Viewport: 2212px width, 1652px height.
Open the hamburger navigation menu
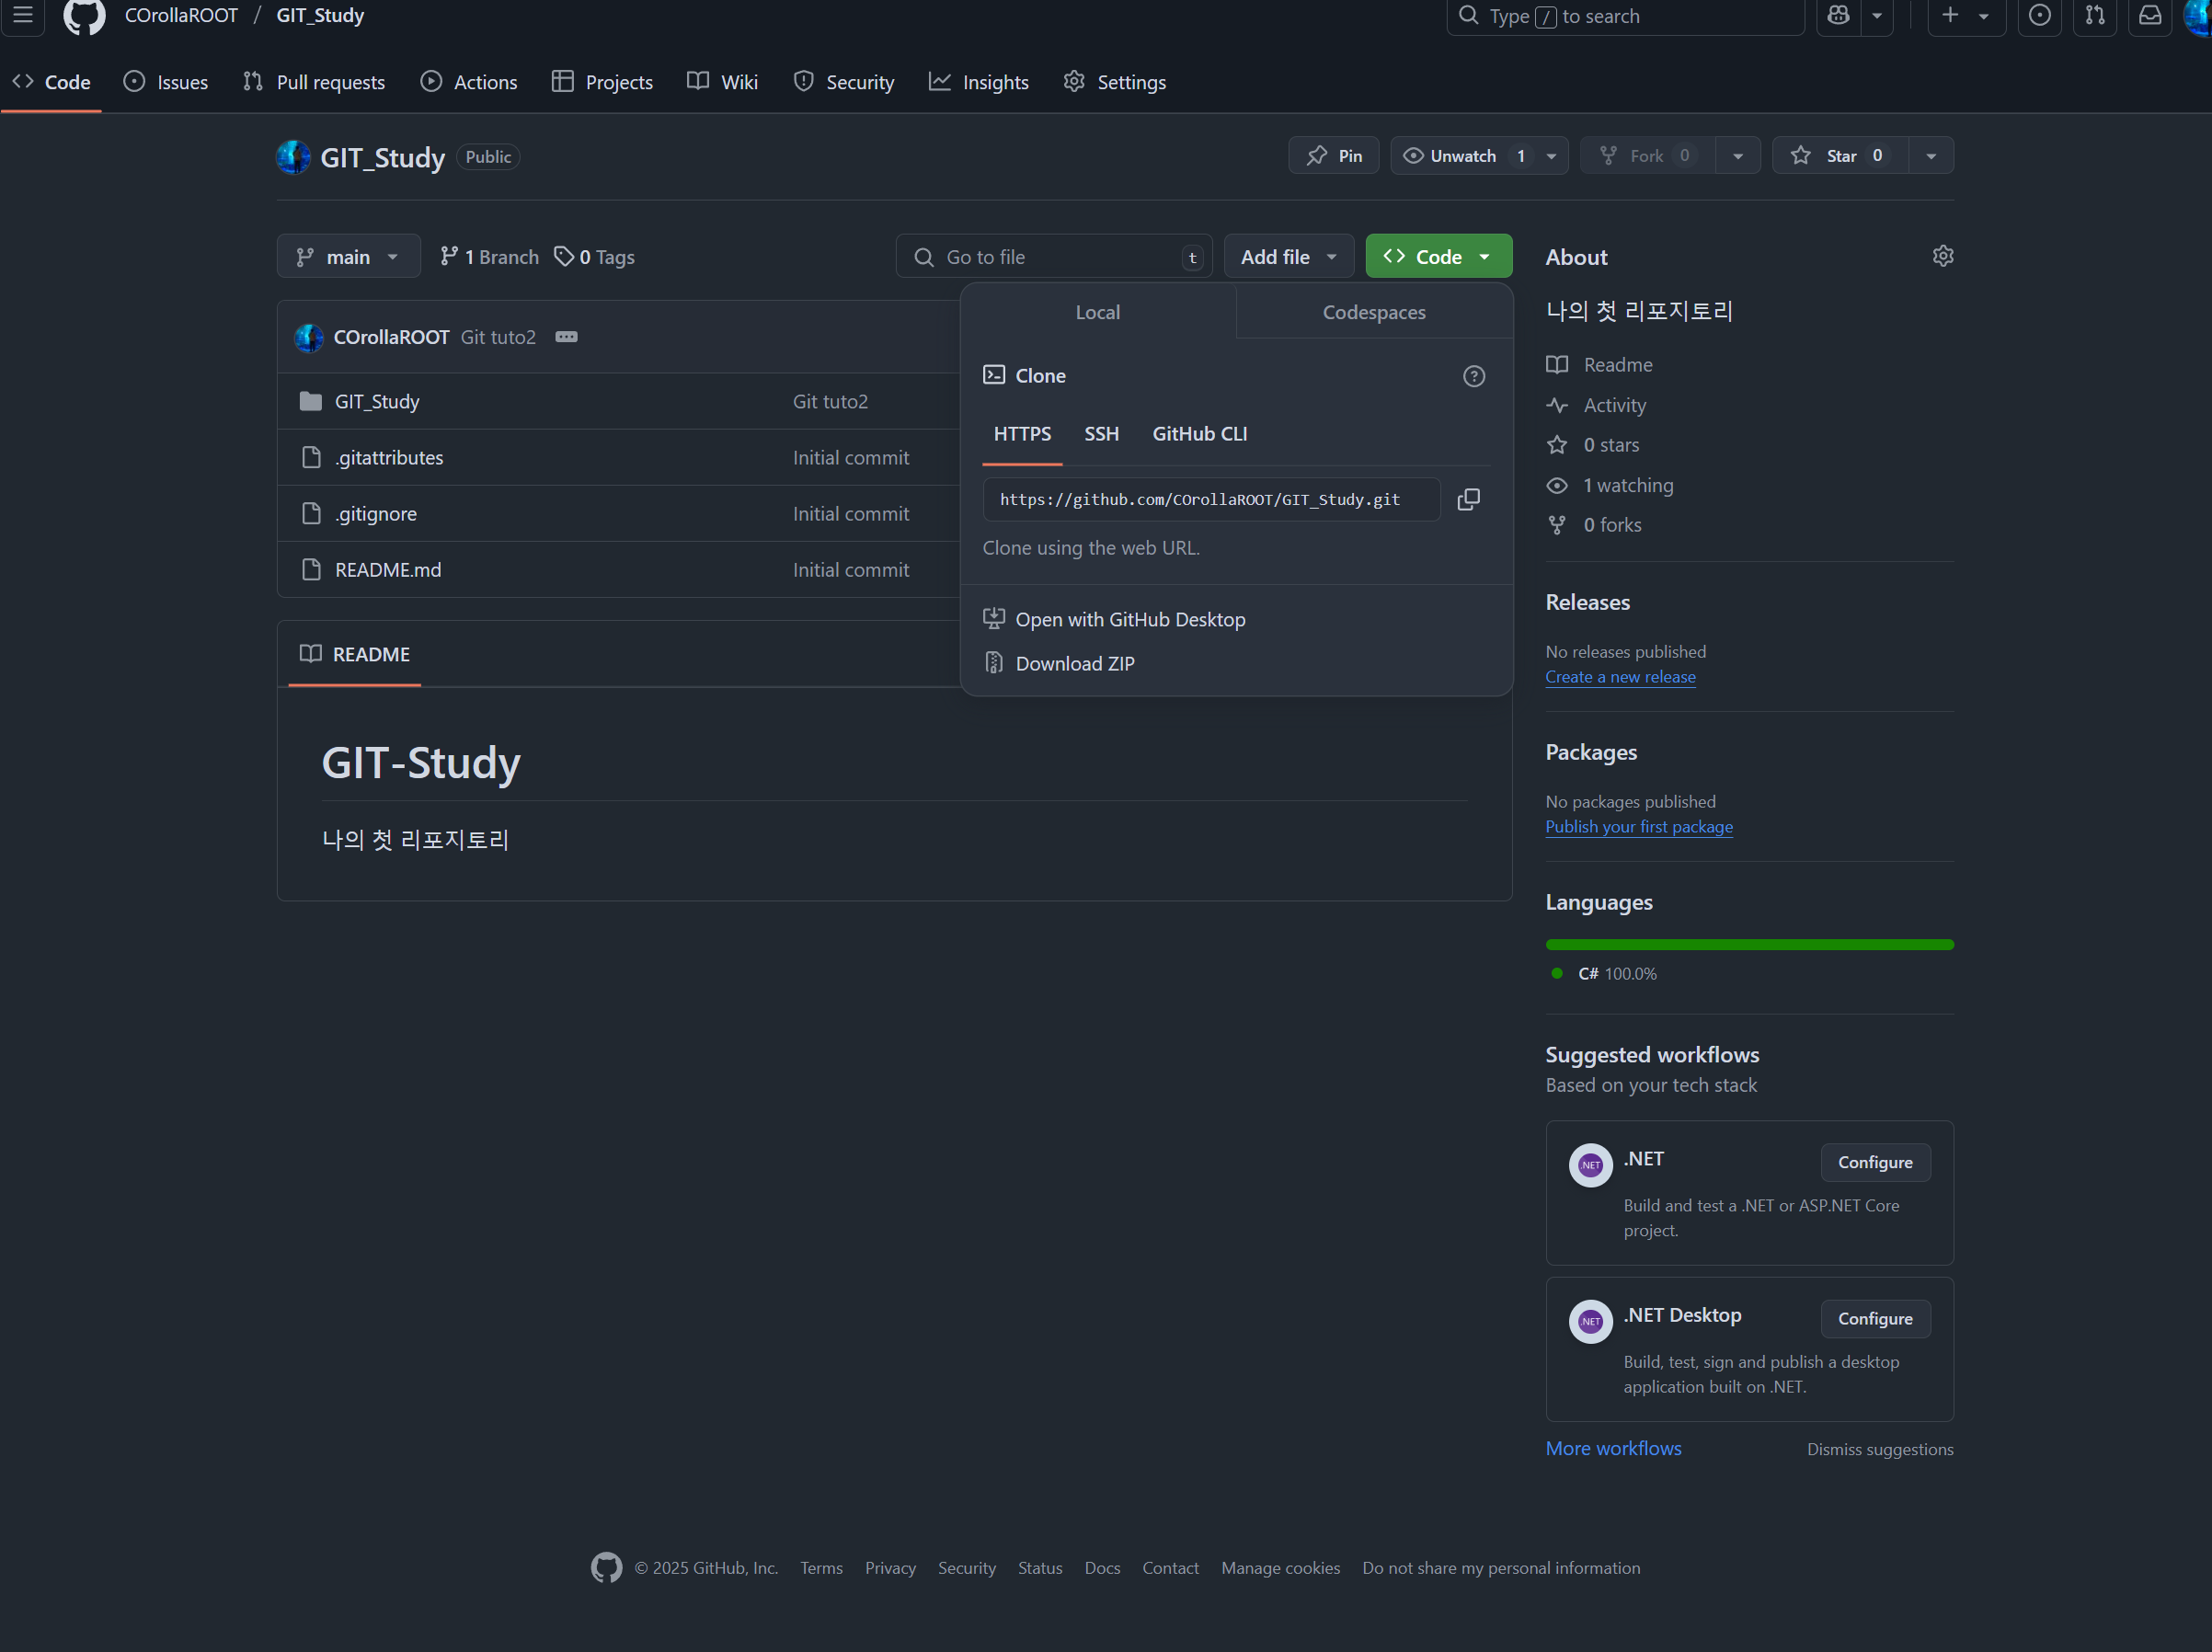(22, 16)
